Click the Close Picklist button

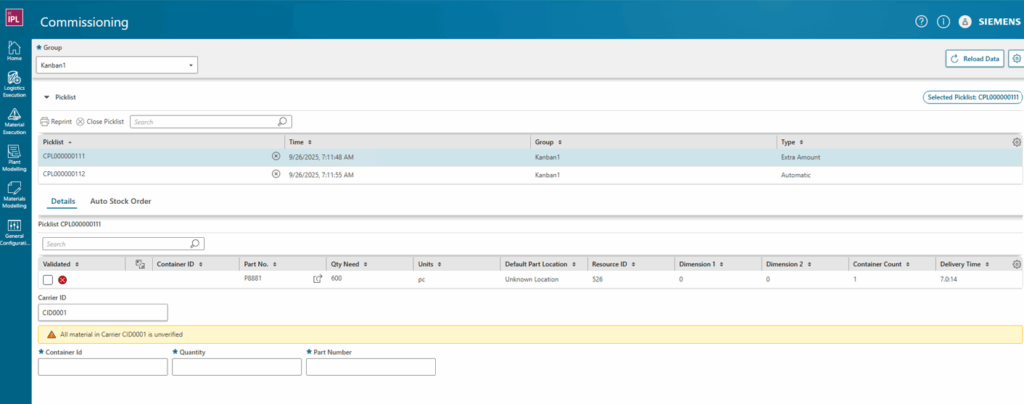tap(100, 121)
